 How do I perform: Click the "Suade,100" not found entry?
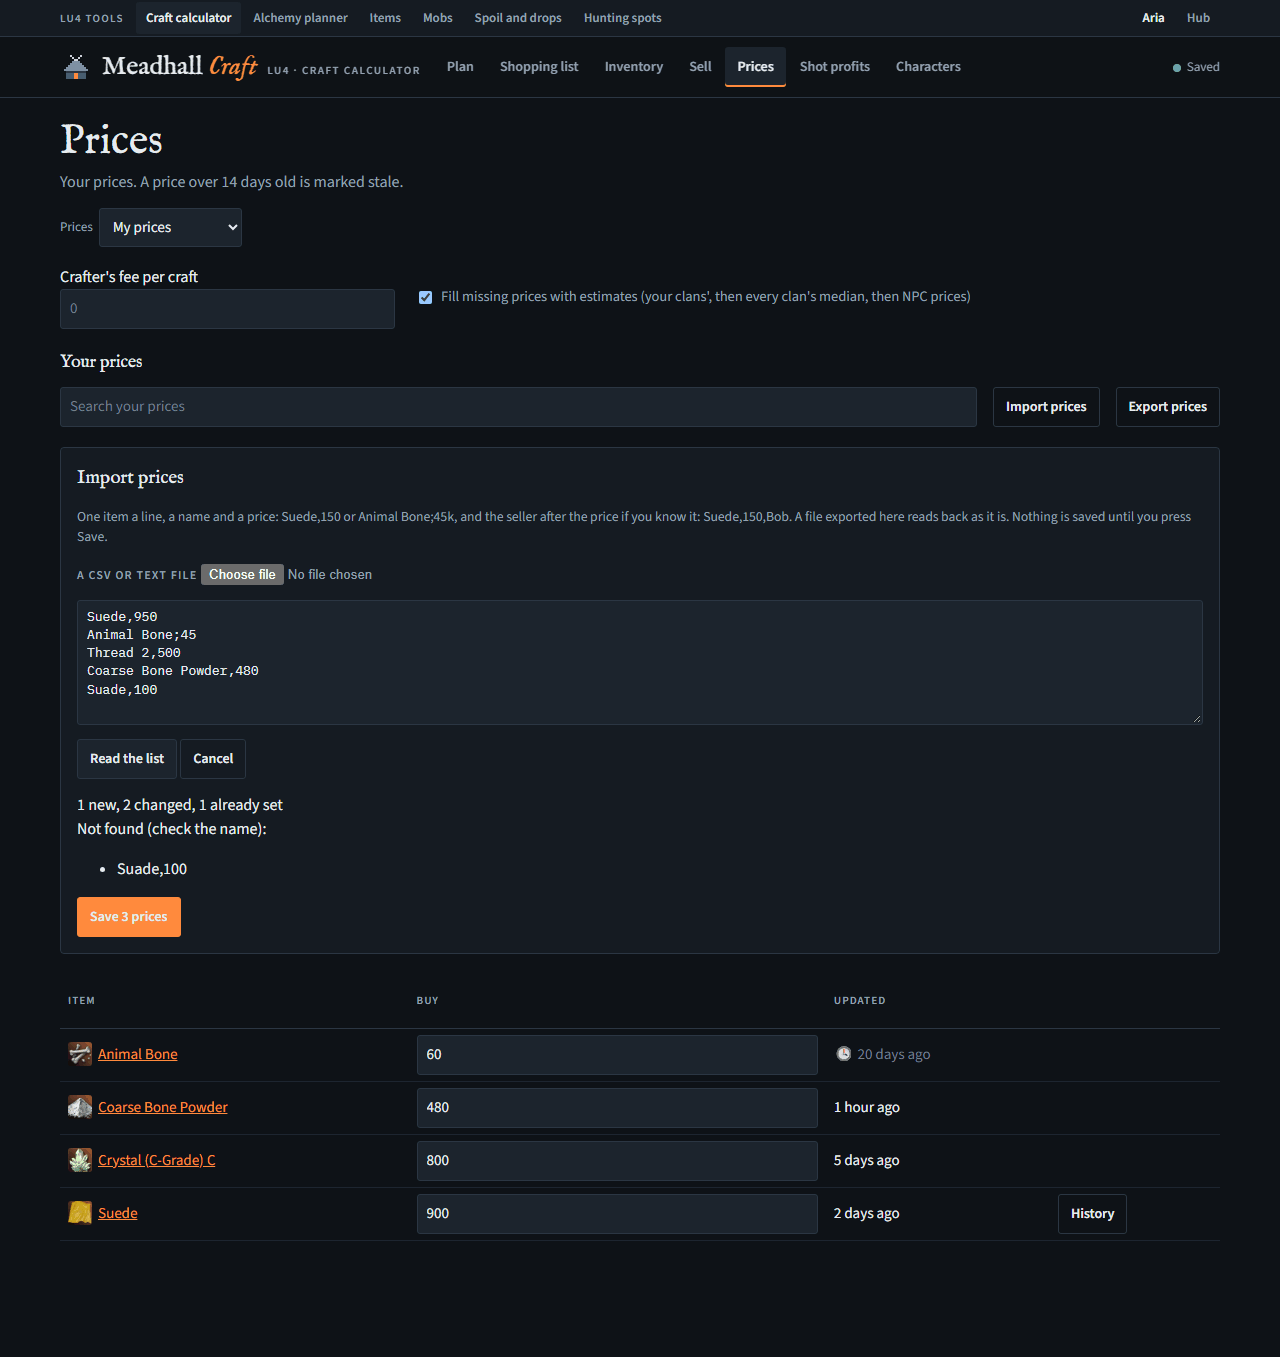pos(152,869)
